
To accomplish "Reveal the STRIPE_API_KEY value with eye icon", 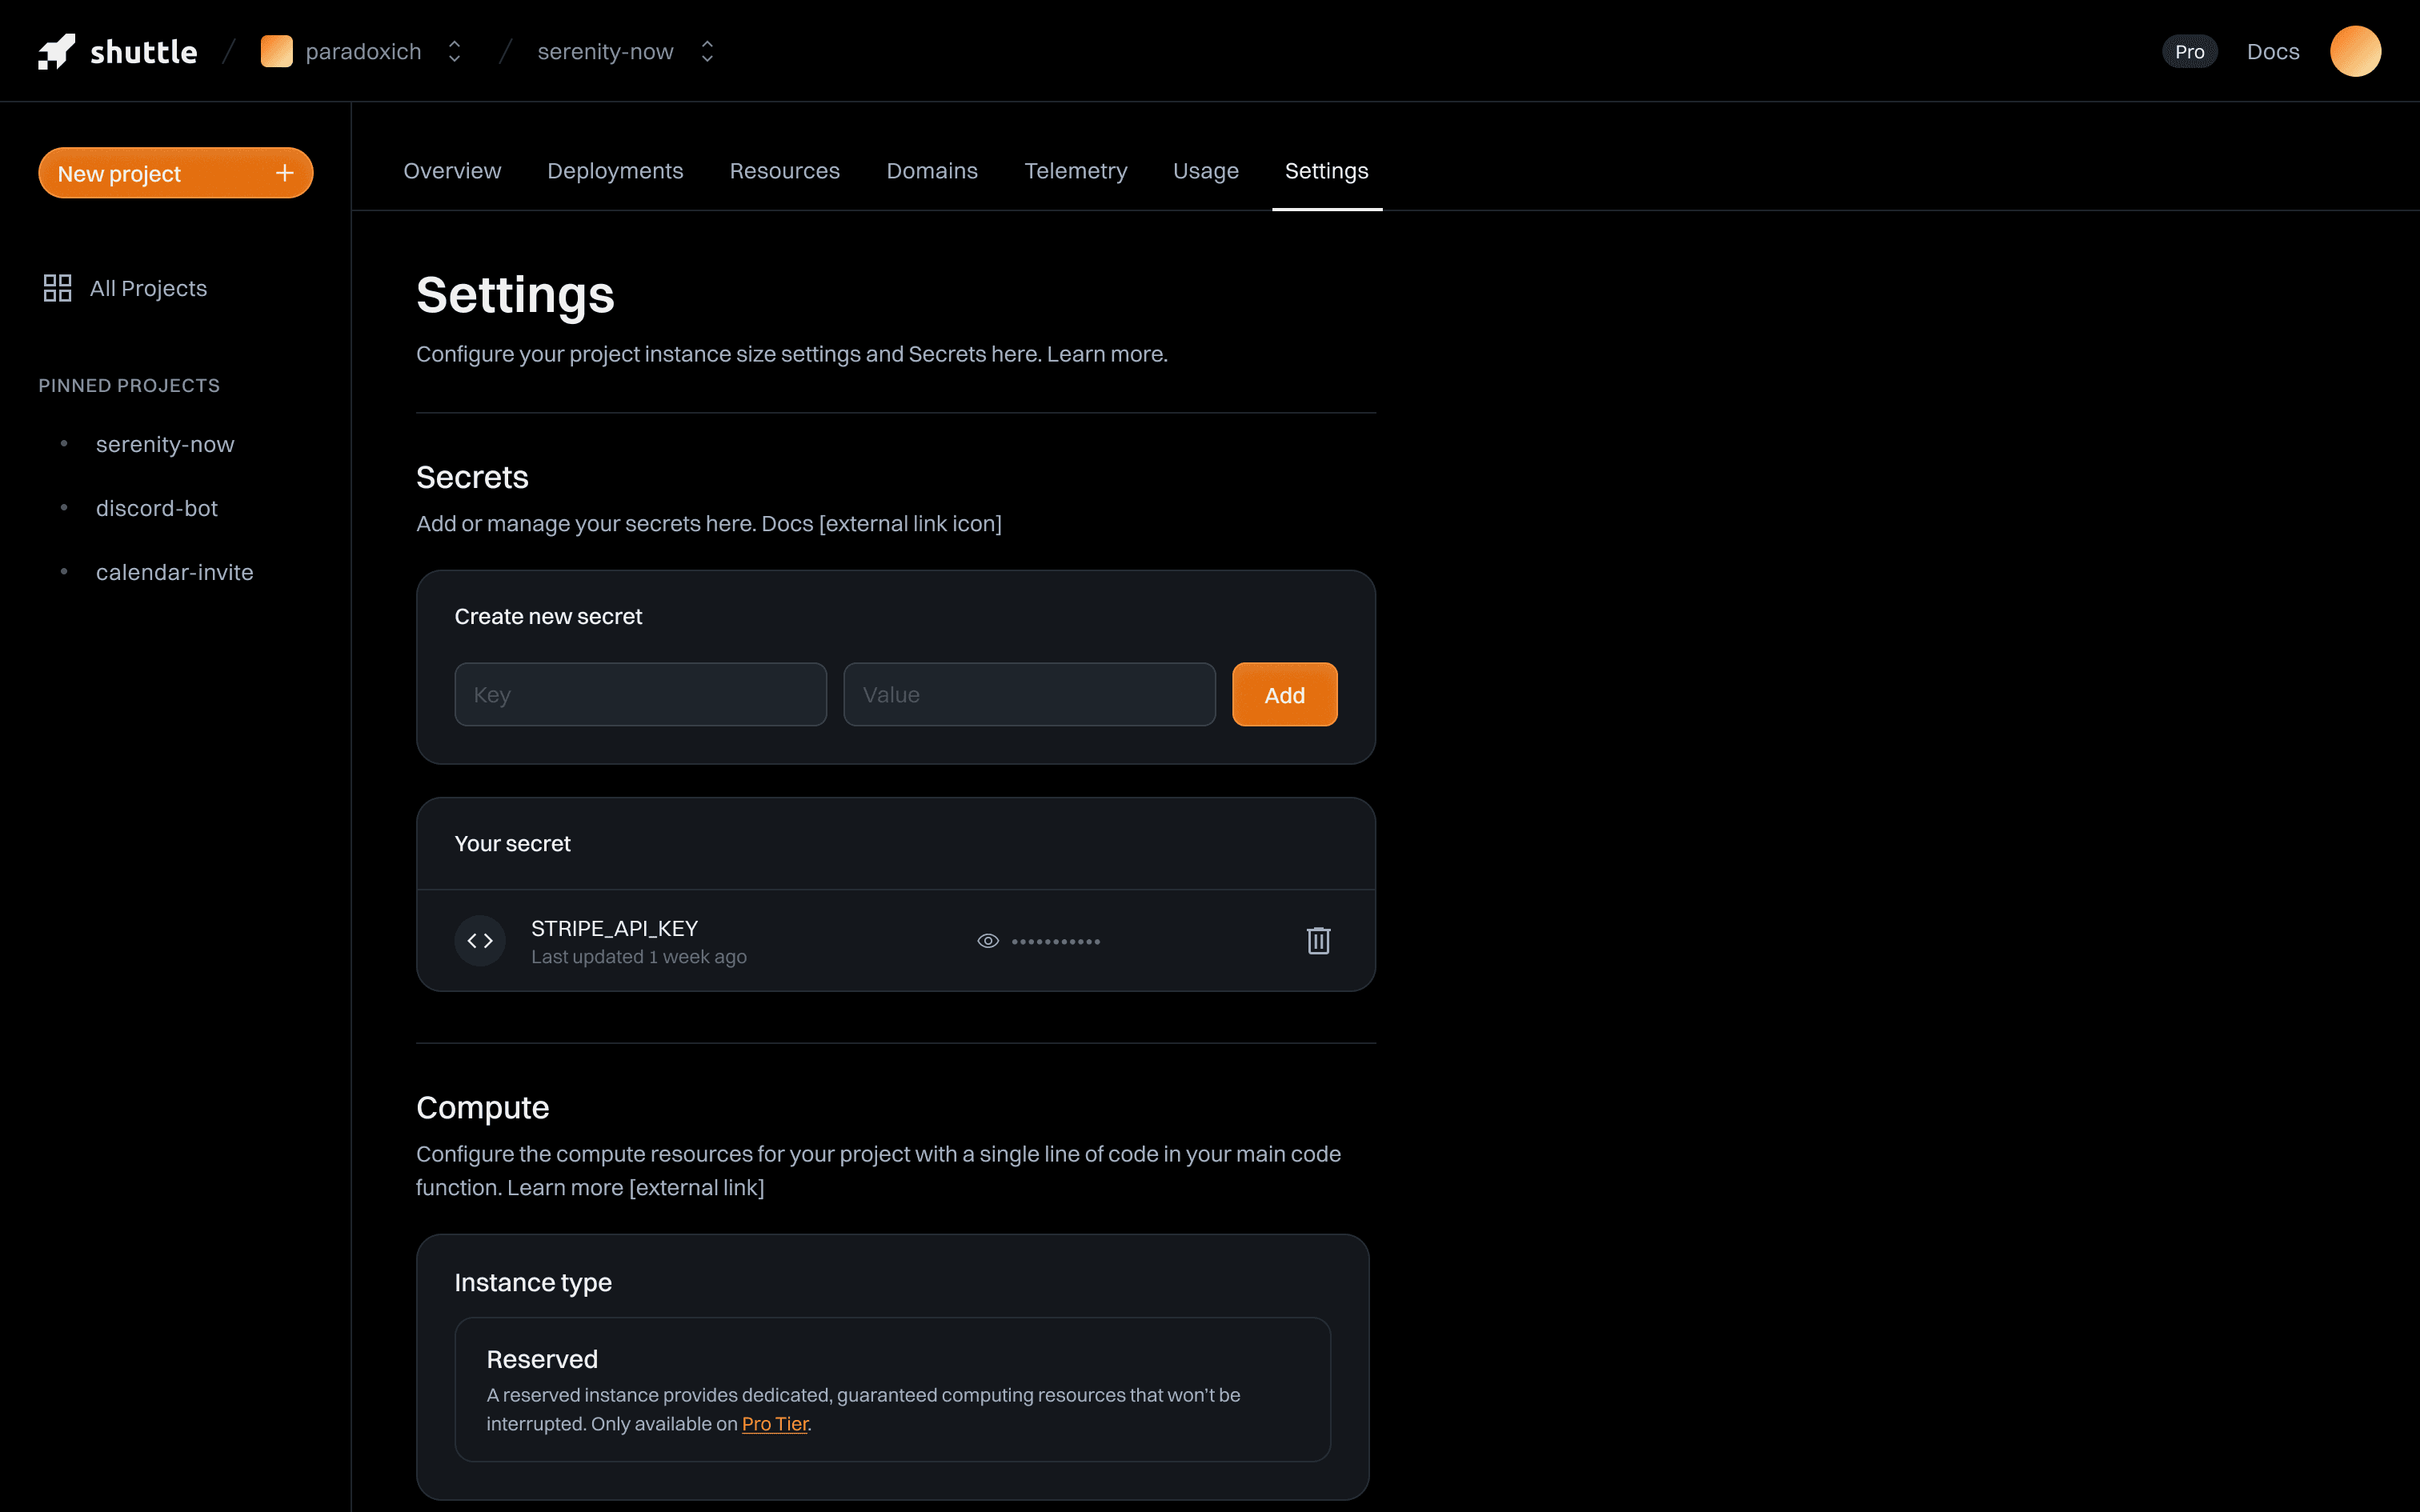I will pos(988,940).
